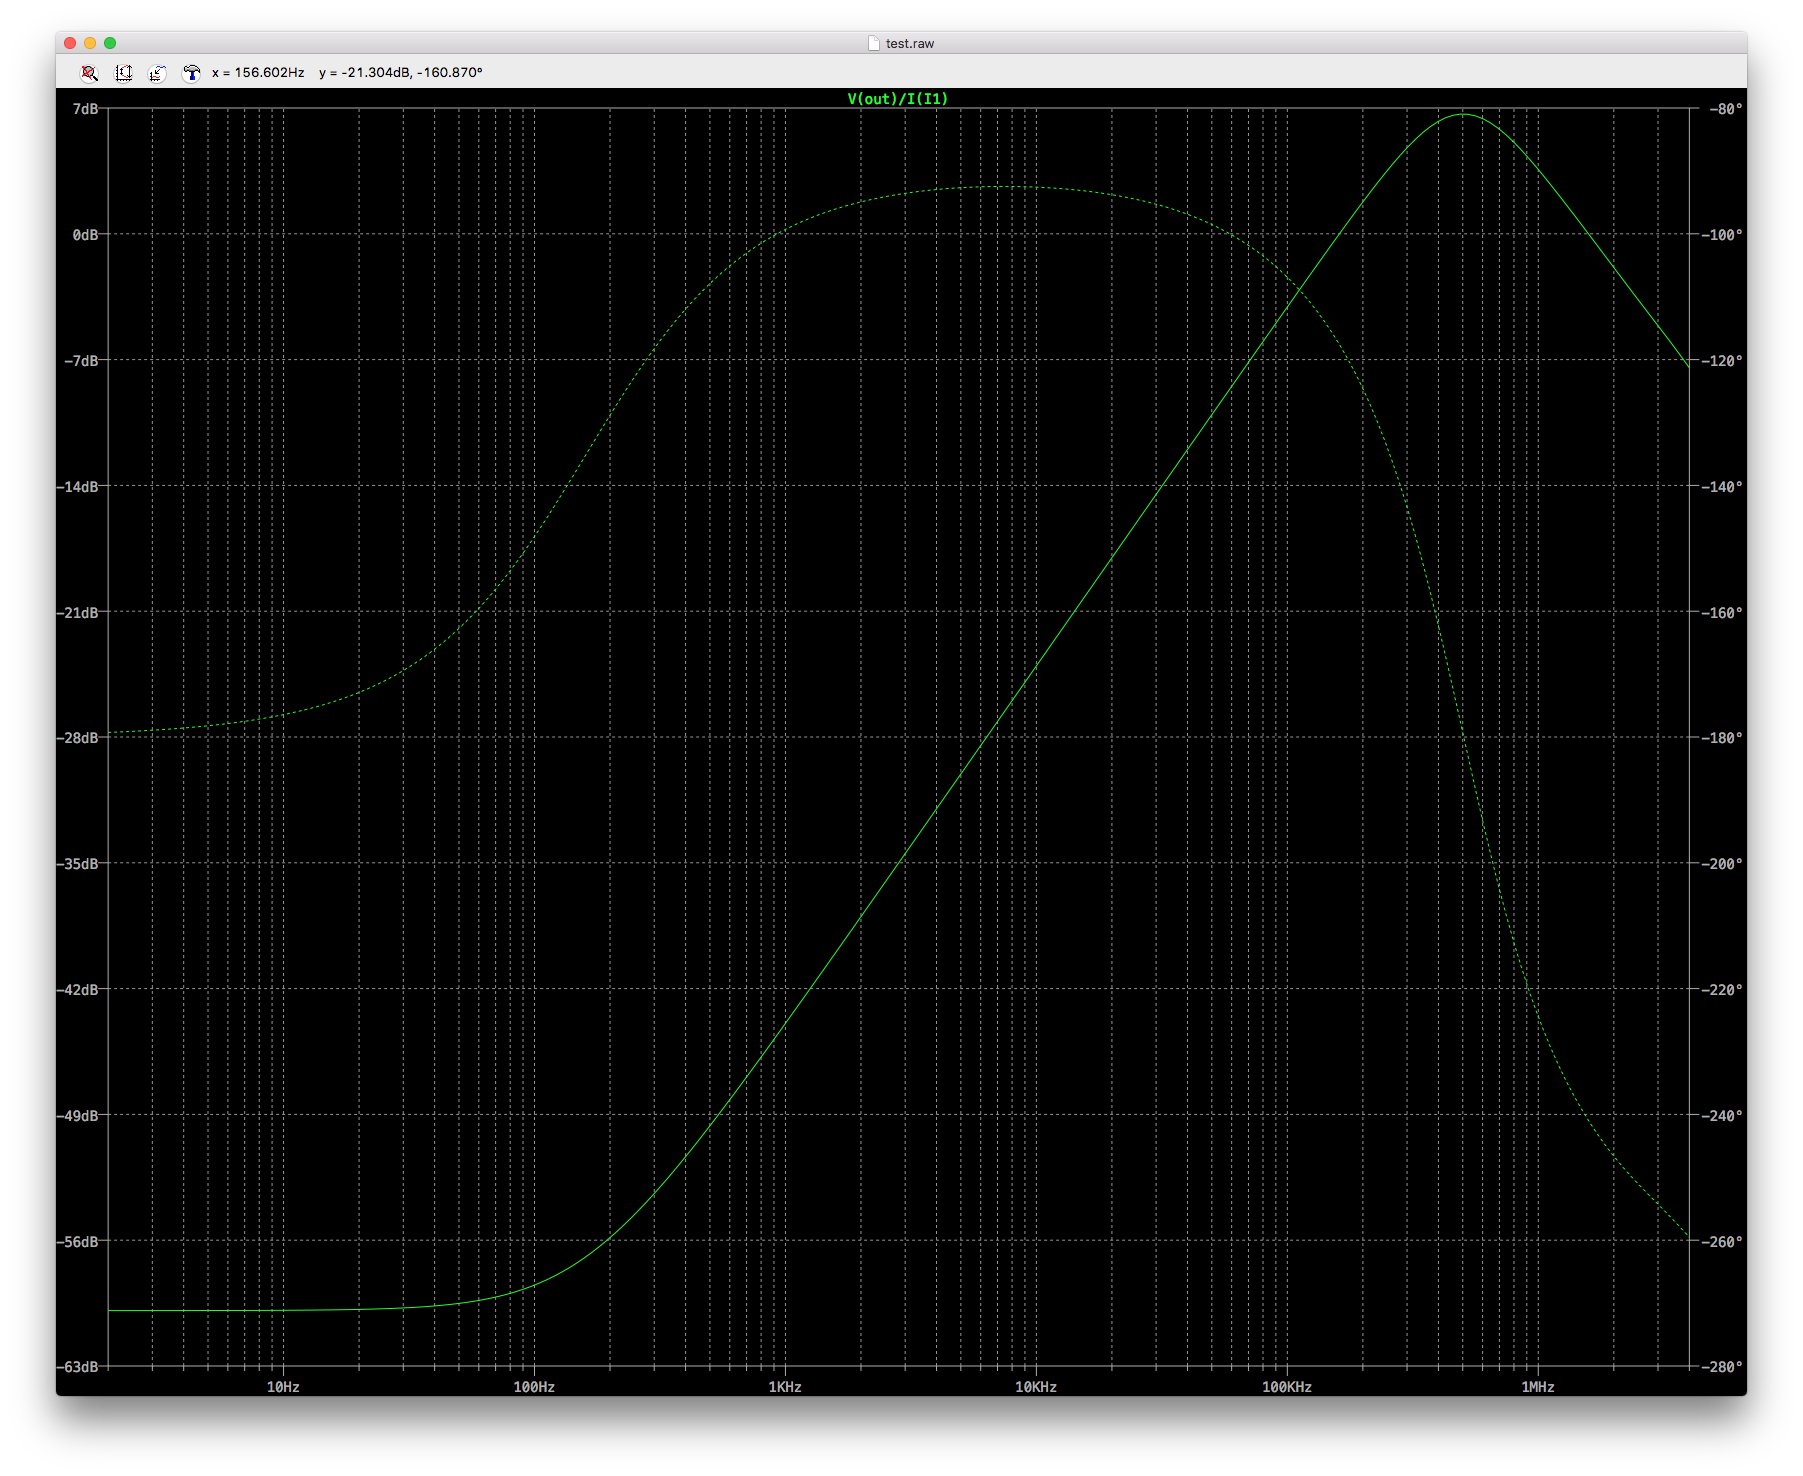The width and height of the screenshot is (1803, 1476).
Task: Click the test.raw window title
Action: click(909, 43)
